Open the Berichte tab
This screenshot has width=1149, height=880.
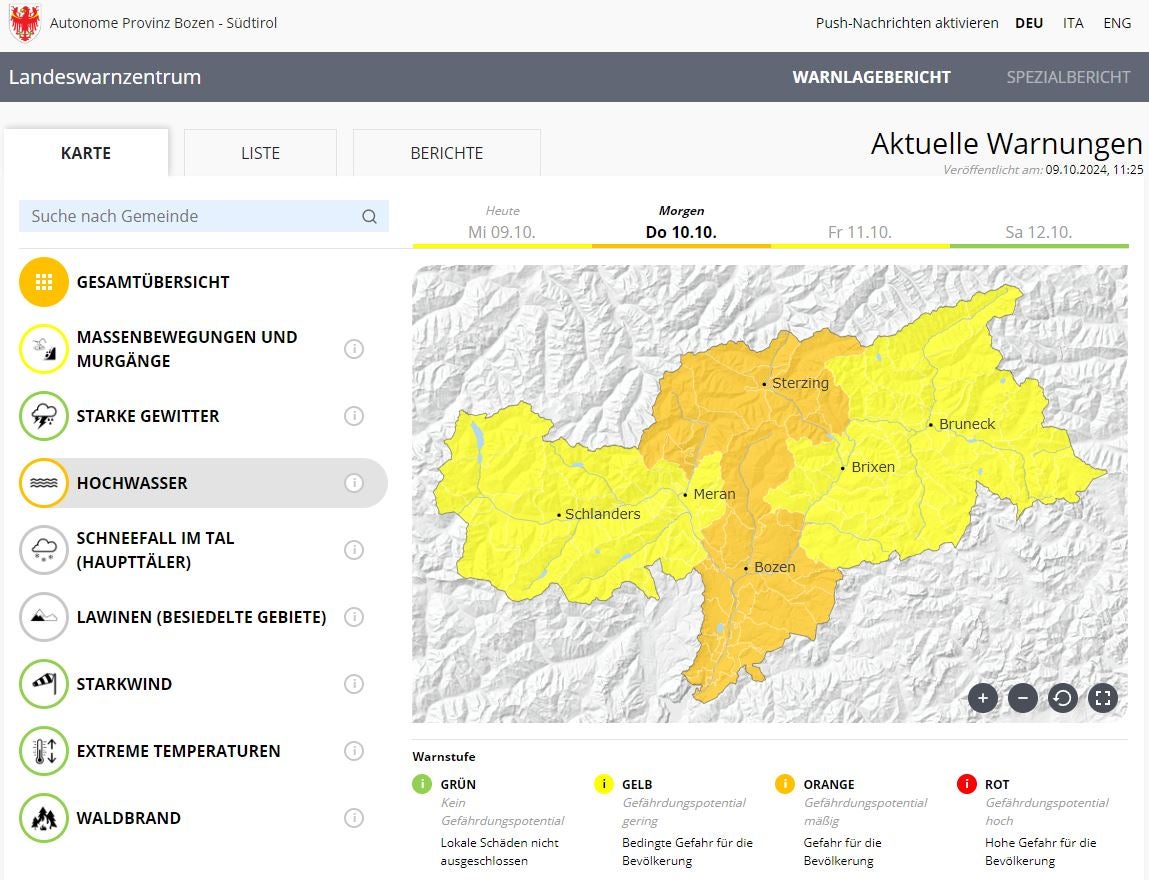446,153
